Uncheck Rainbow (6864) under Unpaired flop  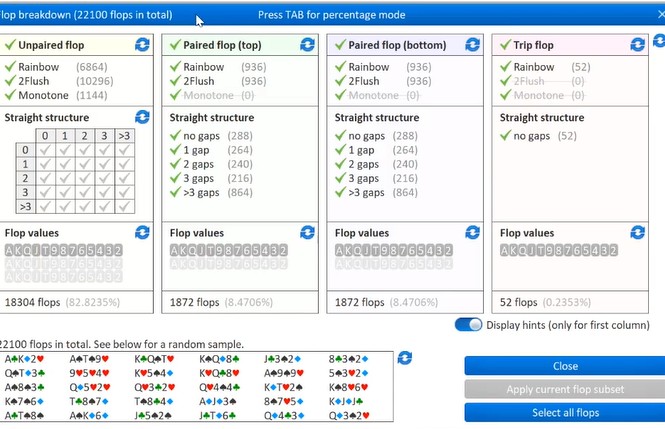coord(10,67)
